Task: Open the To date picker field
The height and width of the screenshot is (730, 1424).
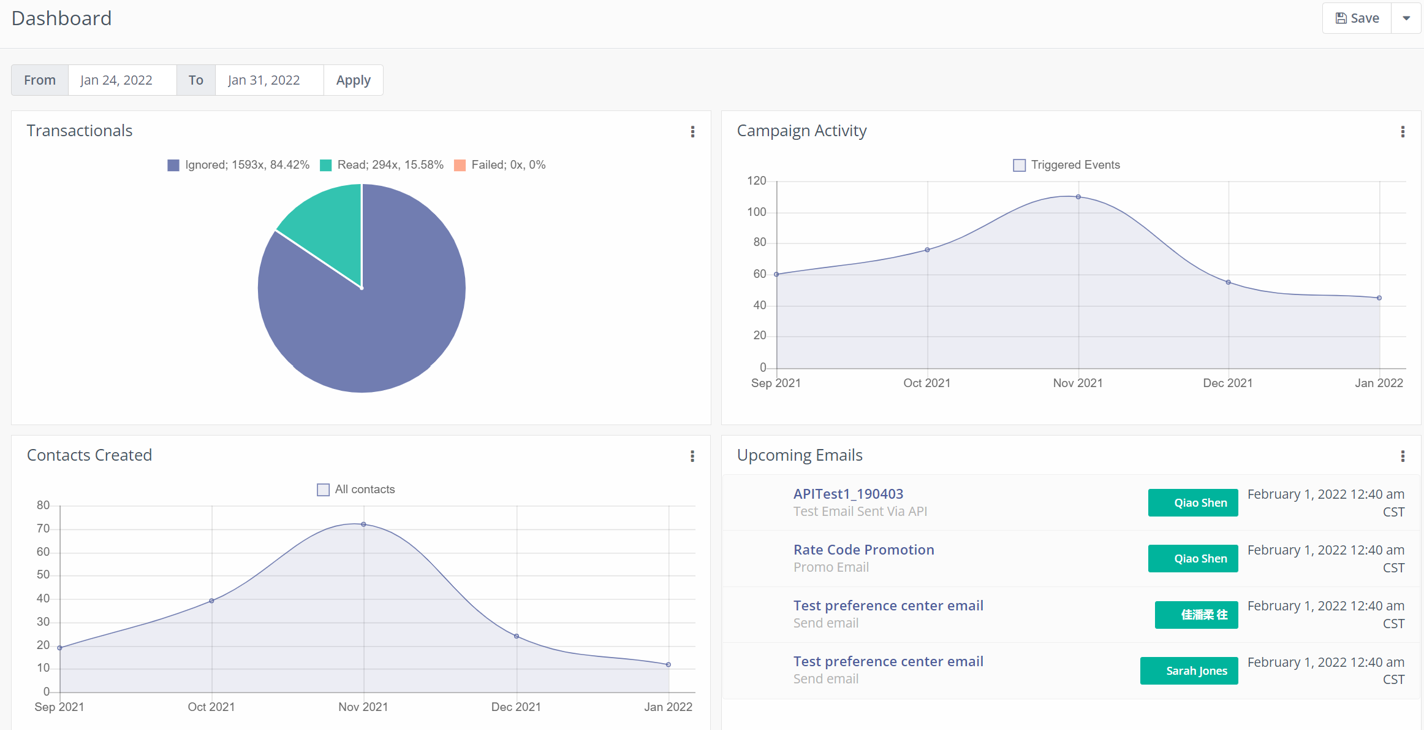Action: click(269, 80)
